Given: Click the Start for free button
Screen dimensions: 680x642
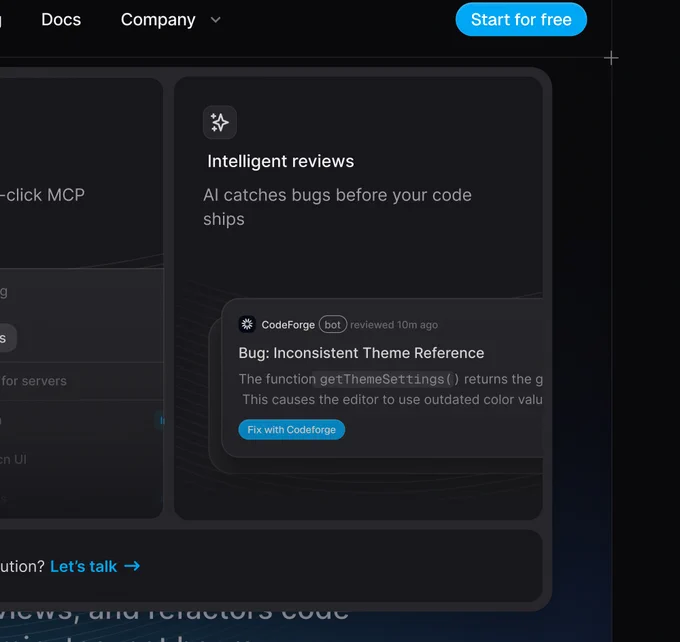Looking at the screenshot, I should coord(521,20).
